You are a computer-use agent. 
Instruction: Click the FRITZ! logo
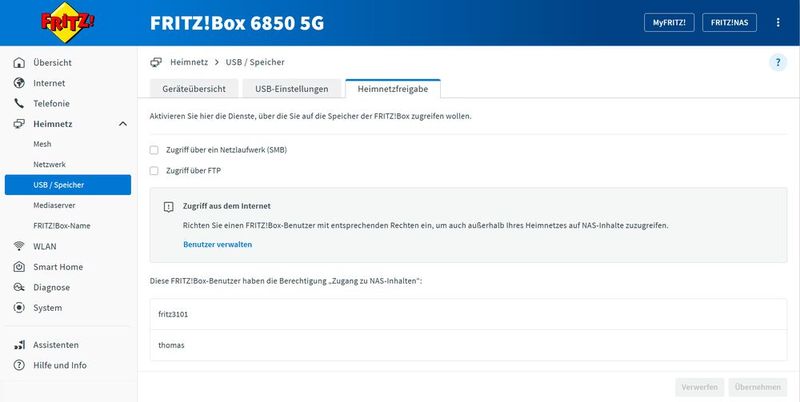68,22
